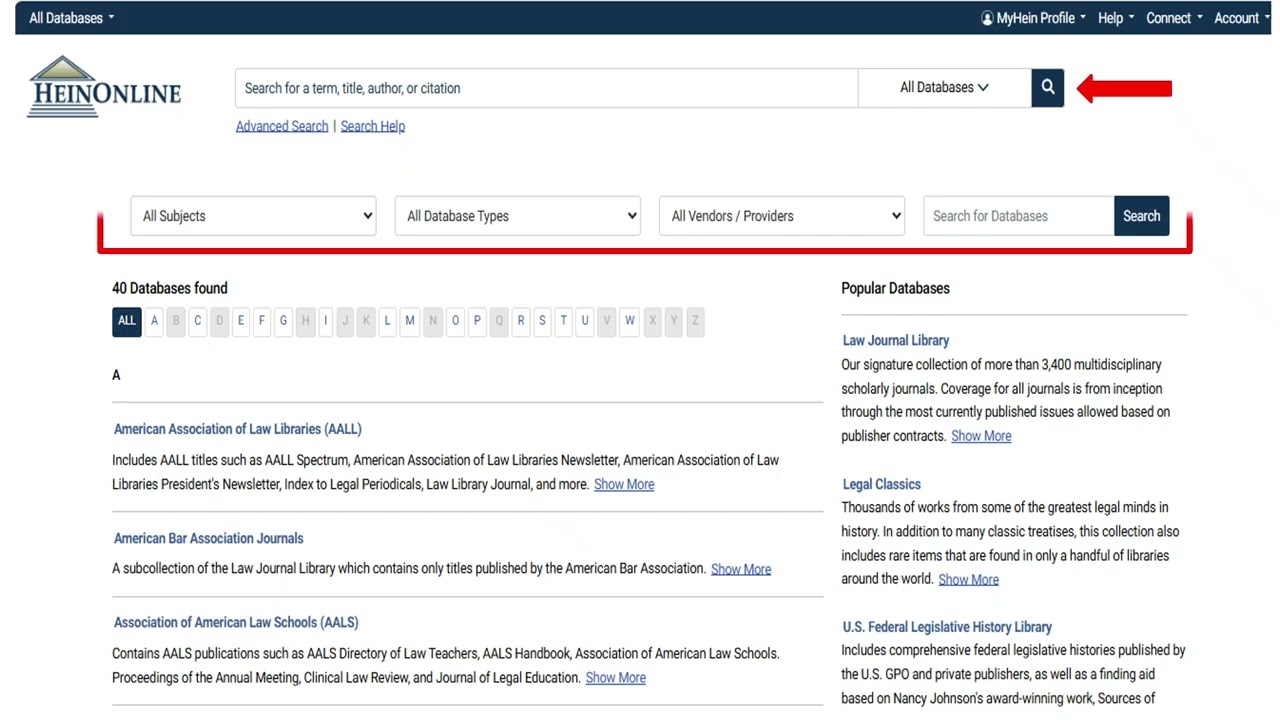
Task: Filter databases by letter W
Action: [x=629, y=321]
